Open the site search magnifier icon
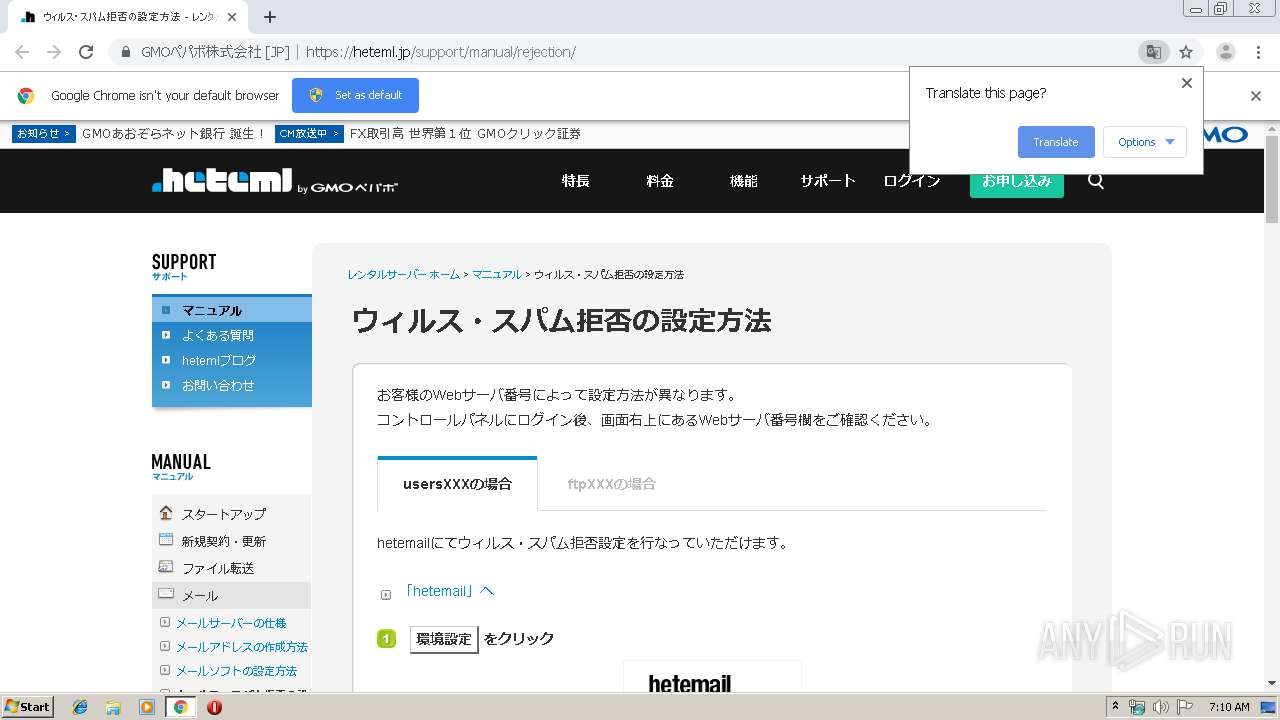 pyautogui.click(x=1096, y=181)
